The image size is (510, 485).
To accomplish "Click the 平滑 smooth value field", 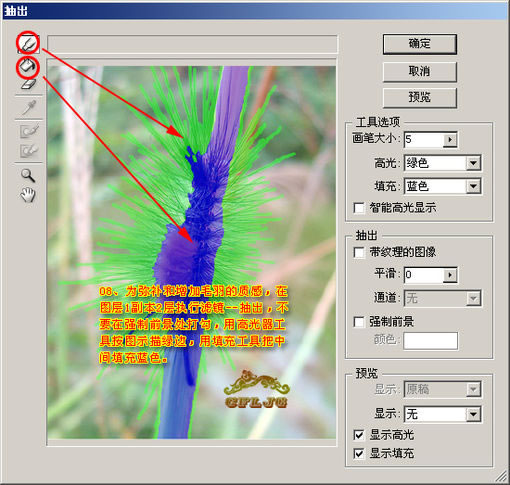I will click(423, 275).
